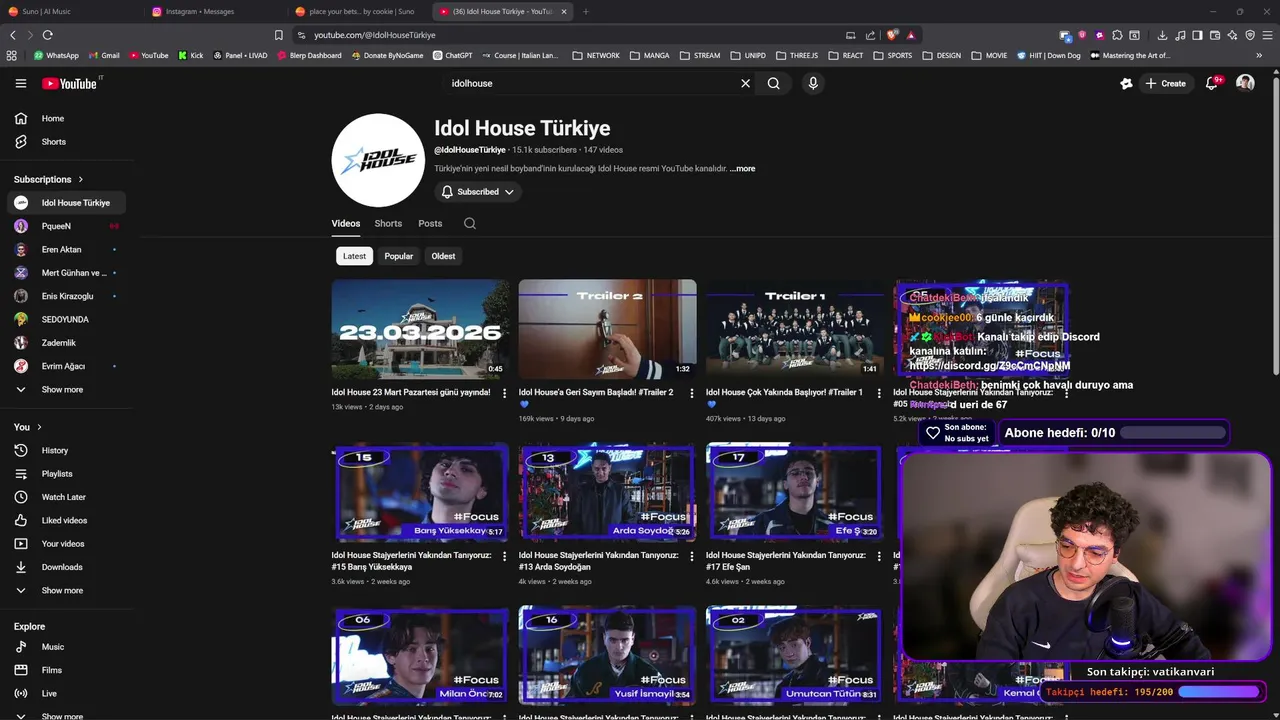
Task: Expand the Subscriptions section chevron
Action: coord(79,179)
